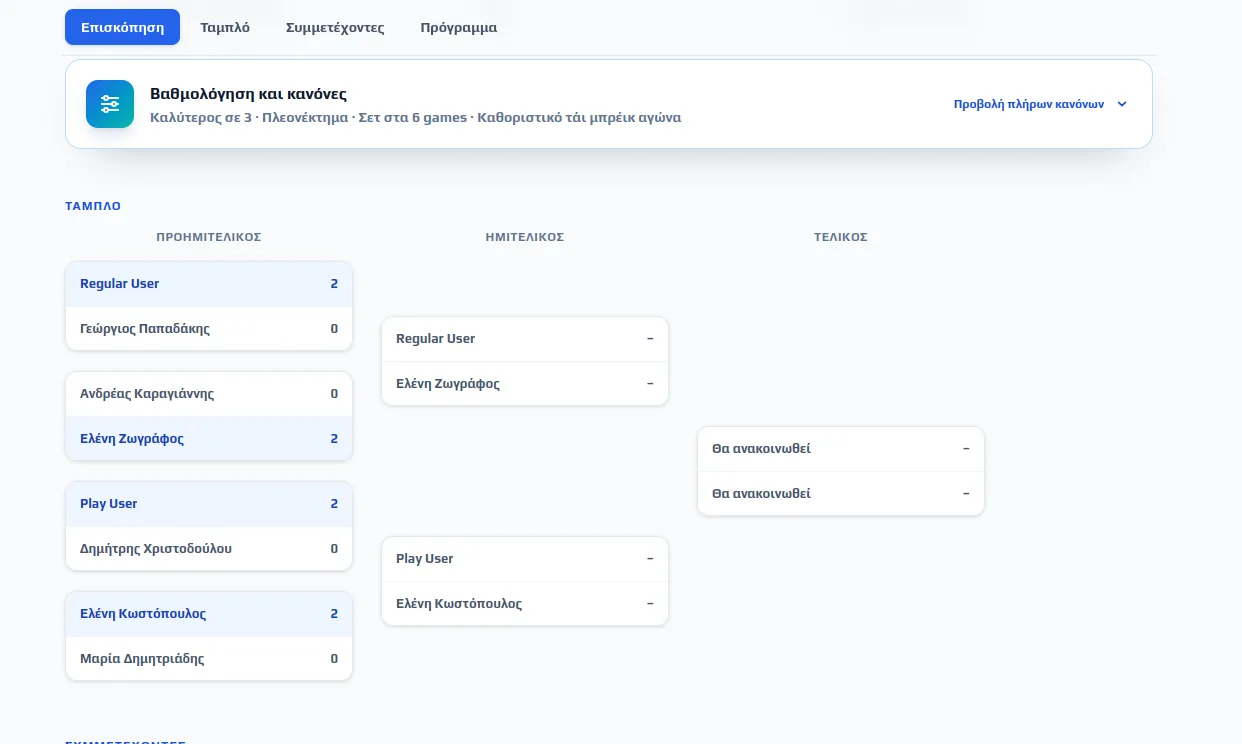Go to the Συμμετέχοντες tab
The height and width of the screenshot is (744, 1242).
pyautogui.click(x=335, y=27)
